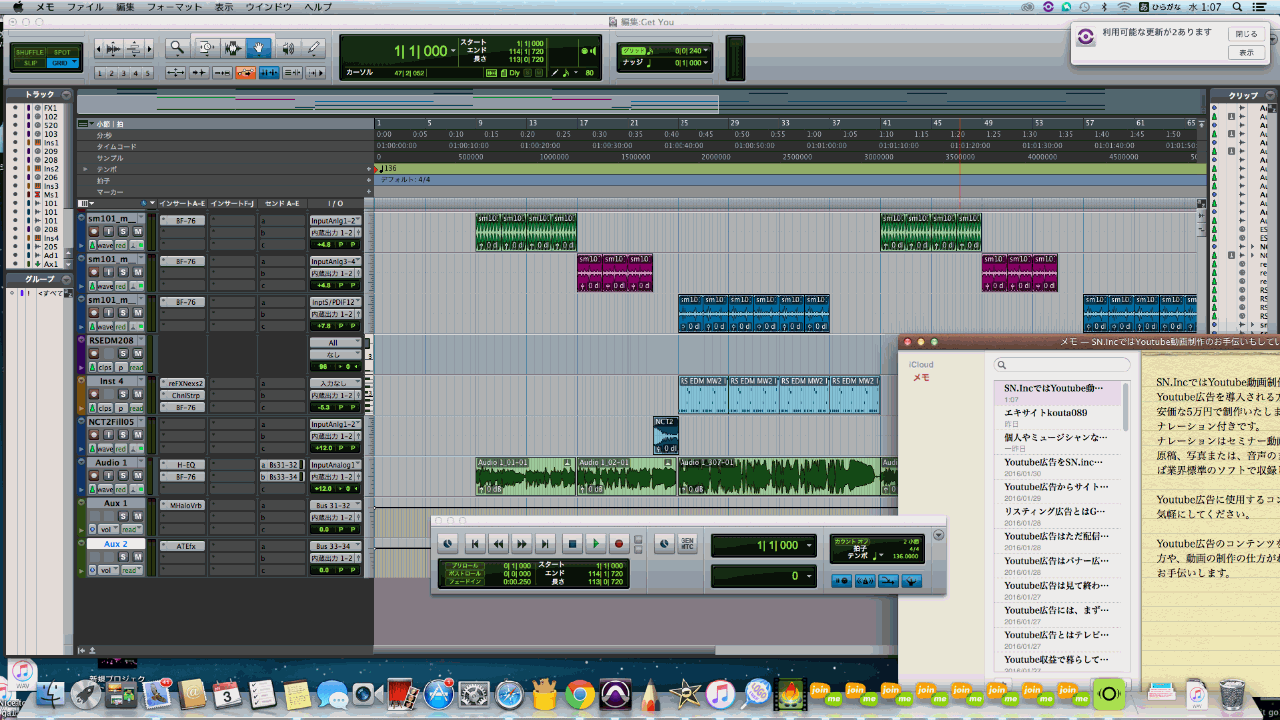Open RSEDM208 input selector labeled All
1280x720 pixels.
tap(335, 343)
